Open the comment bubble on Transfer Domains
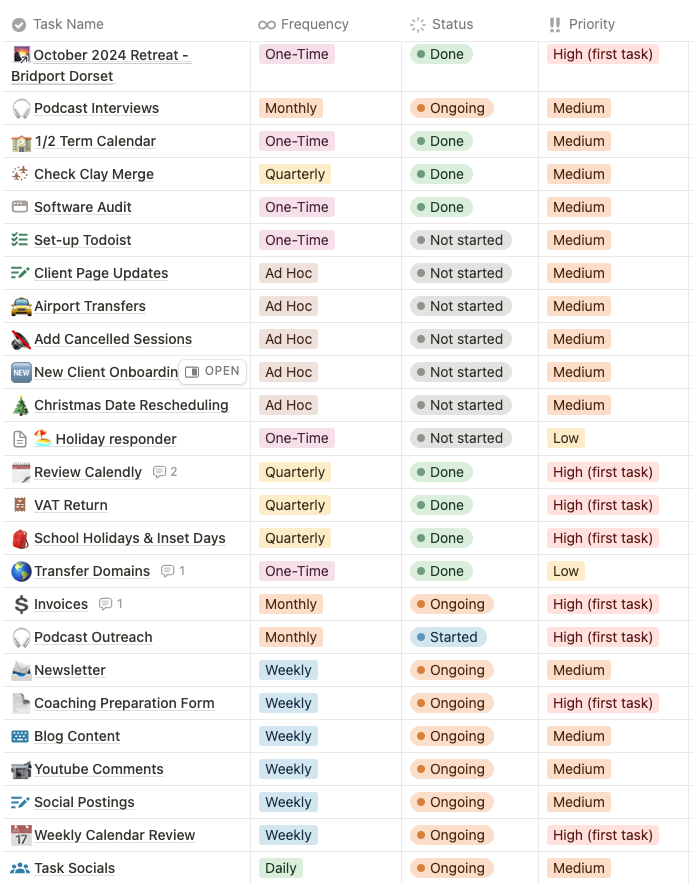The width and height of the screenshot is (693, 883). click(x=173, y=571)
